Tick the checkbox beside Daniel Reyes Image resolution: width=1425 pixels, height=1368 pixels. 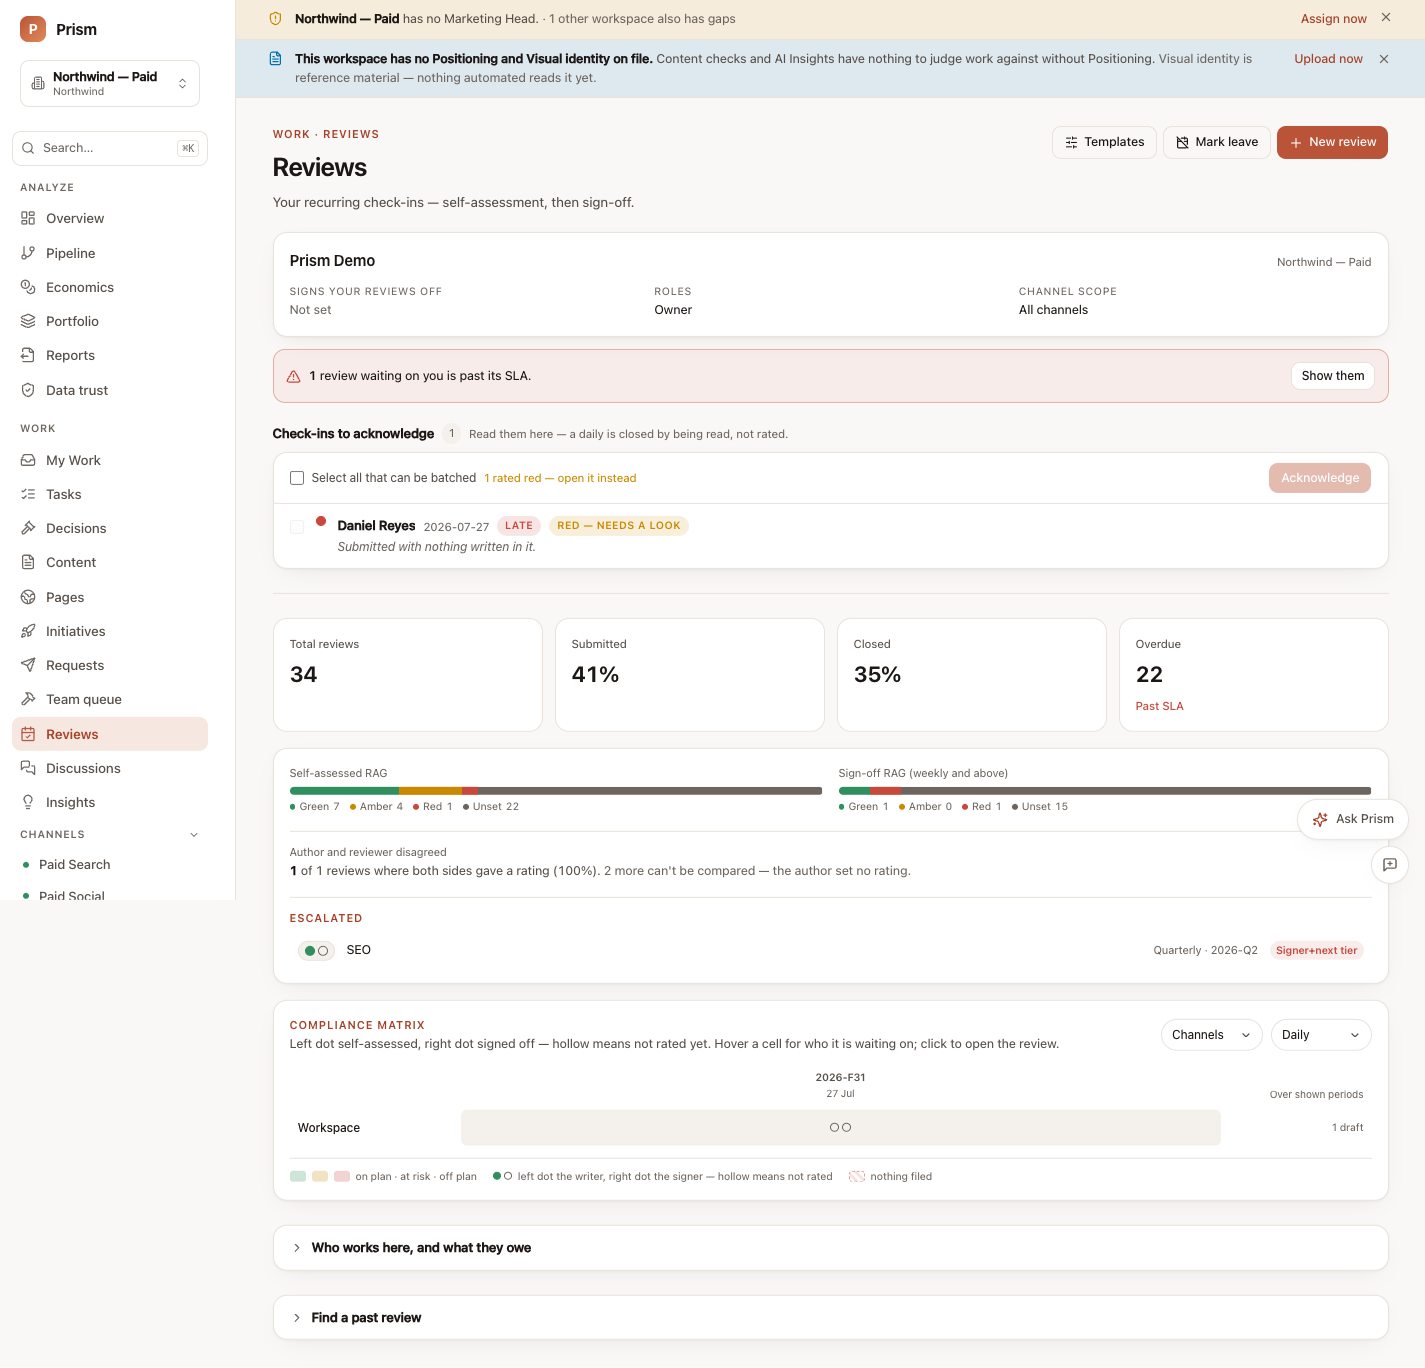click(x=297, y=527)
